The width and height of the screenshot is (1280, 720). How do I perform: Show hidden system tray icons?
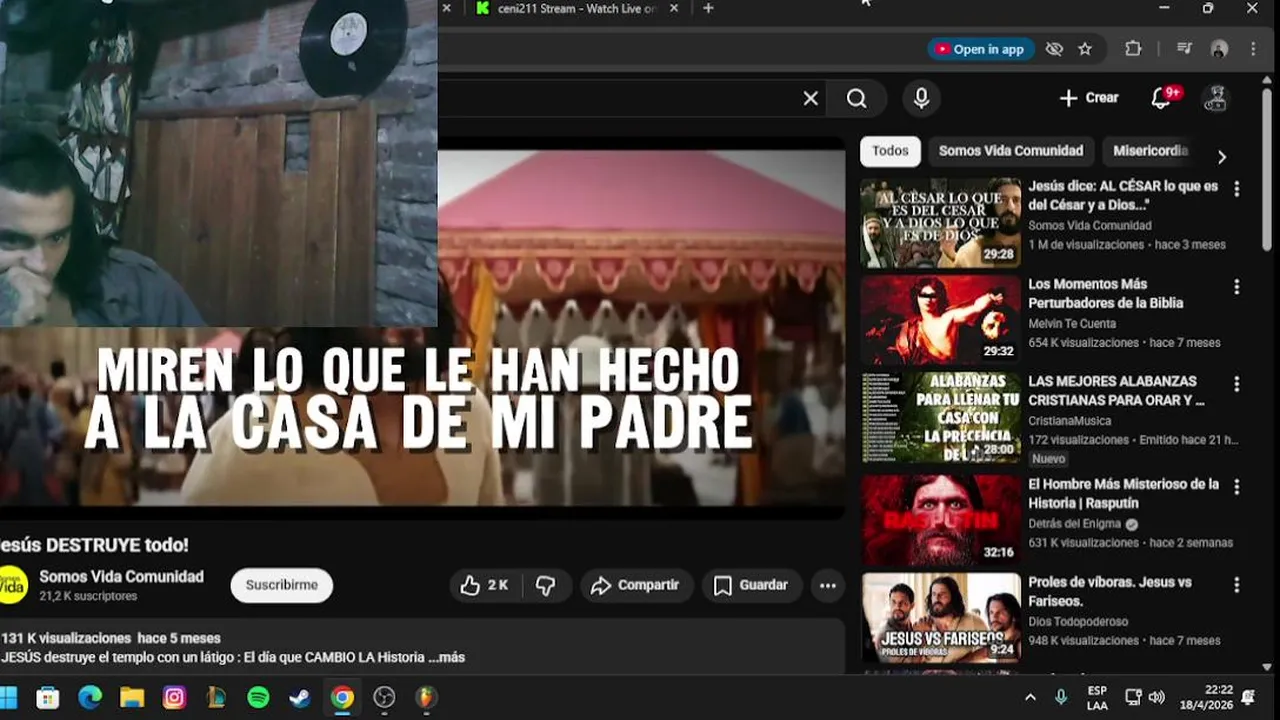(1030, 697)
